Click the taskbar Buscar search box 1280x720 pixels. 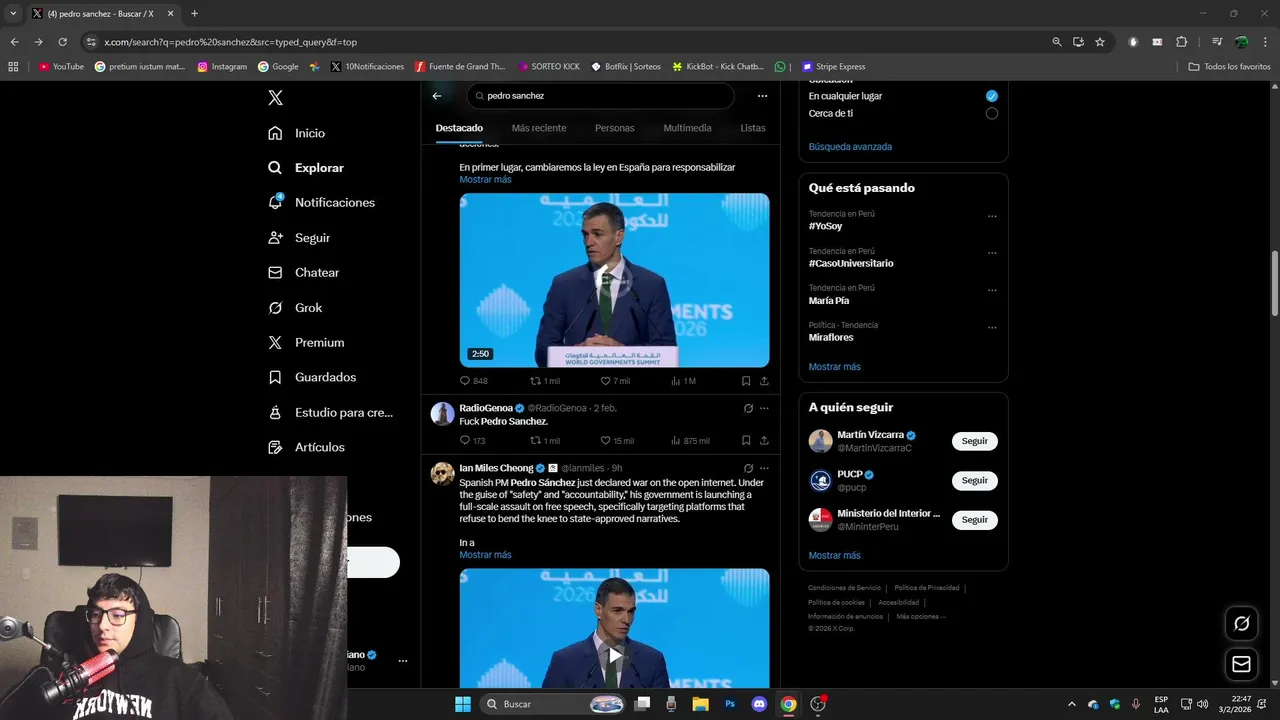(x=556, y=704)
